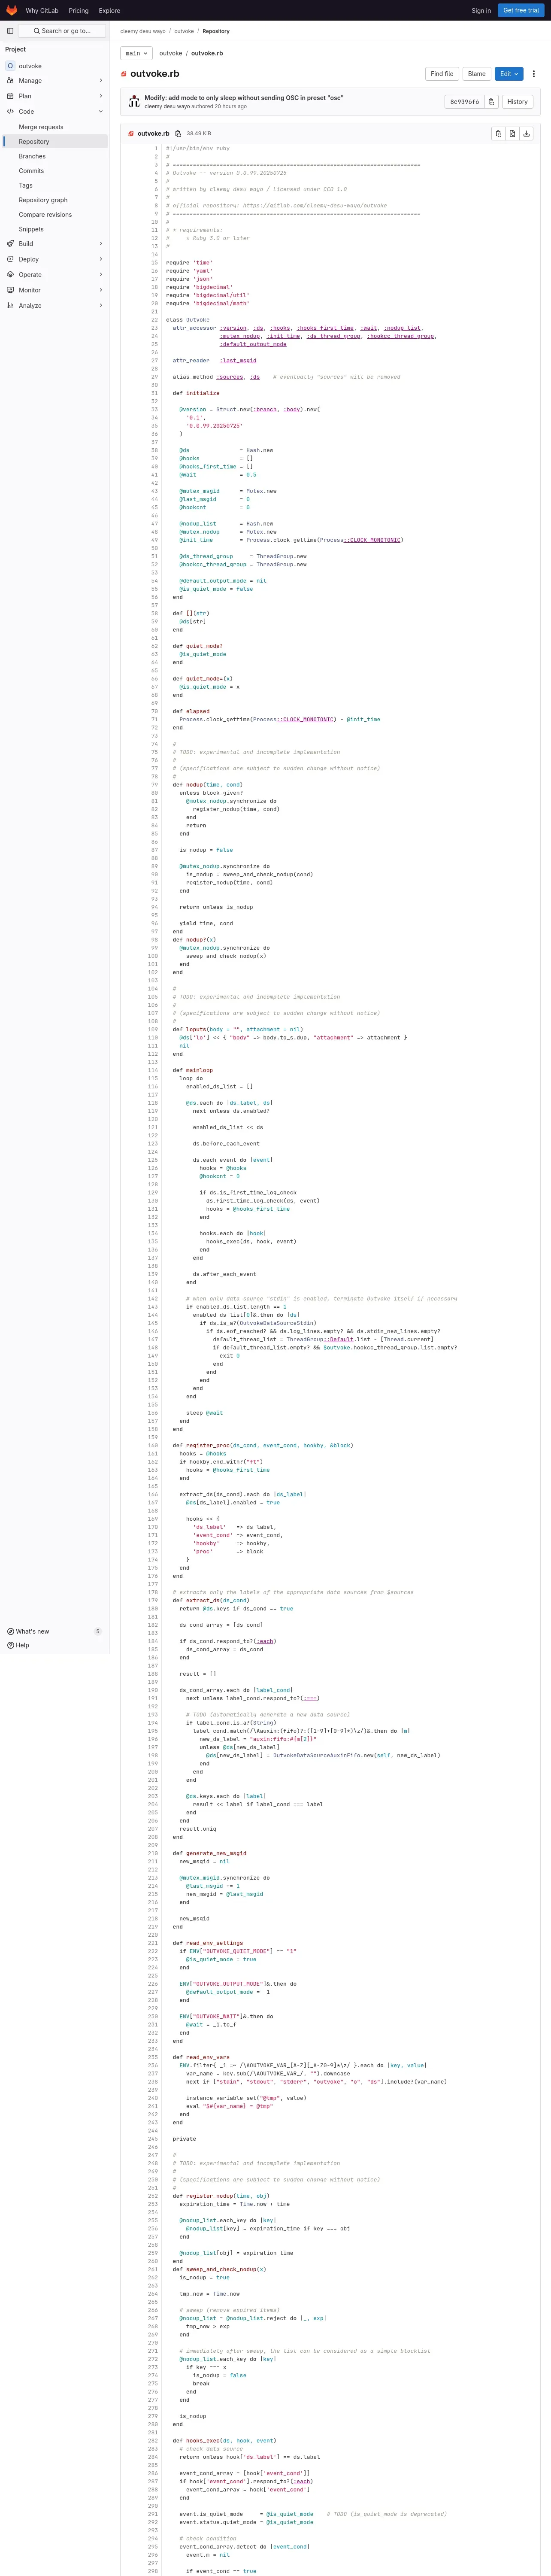Screen dimensions: 551x2576
Task: Click the 'Search or go to…' field
Action: tap(62, 31)
